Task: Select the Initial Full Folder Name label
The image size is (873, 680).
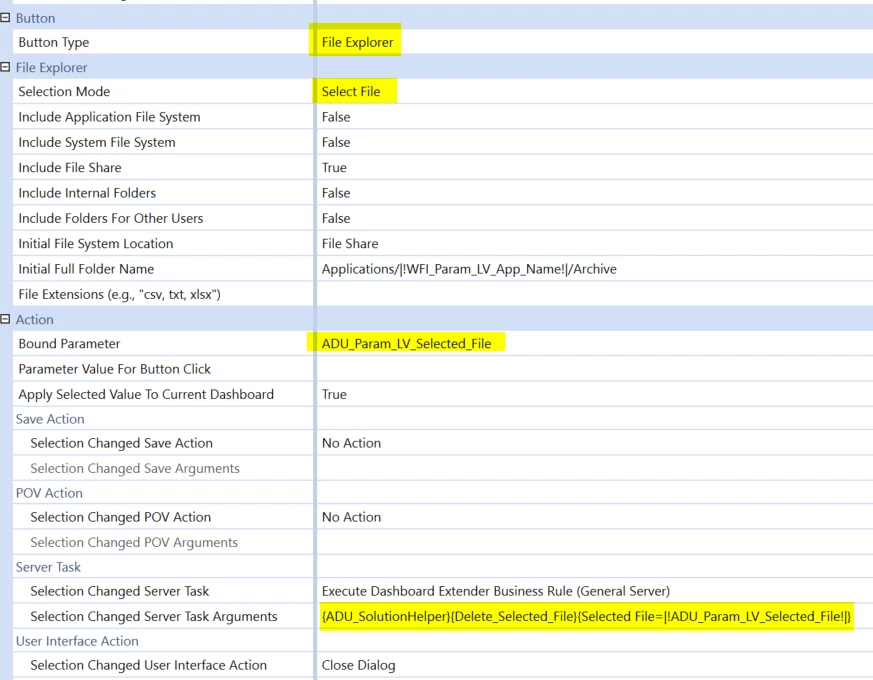Action: click(x=86, y=269)
